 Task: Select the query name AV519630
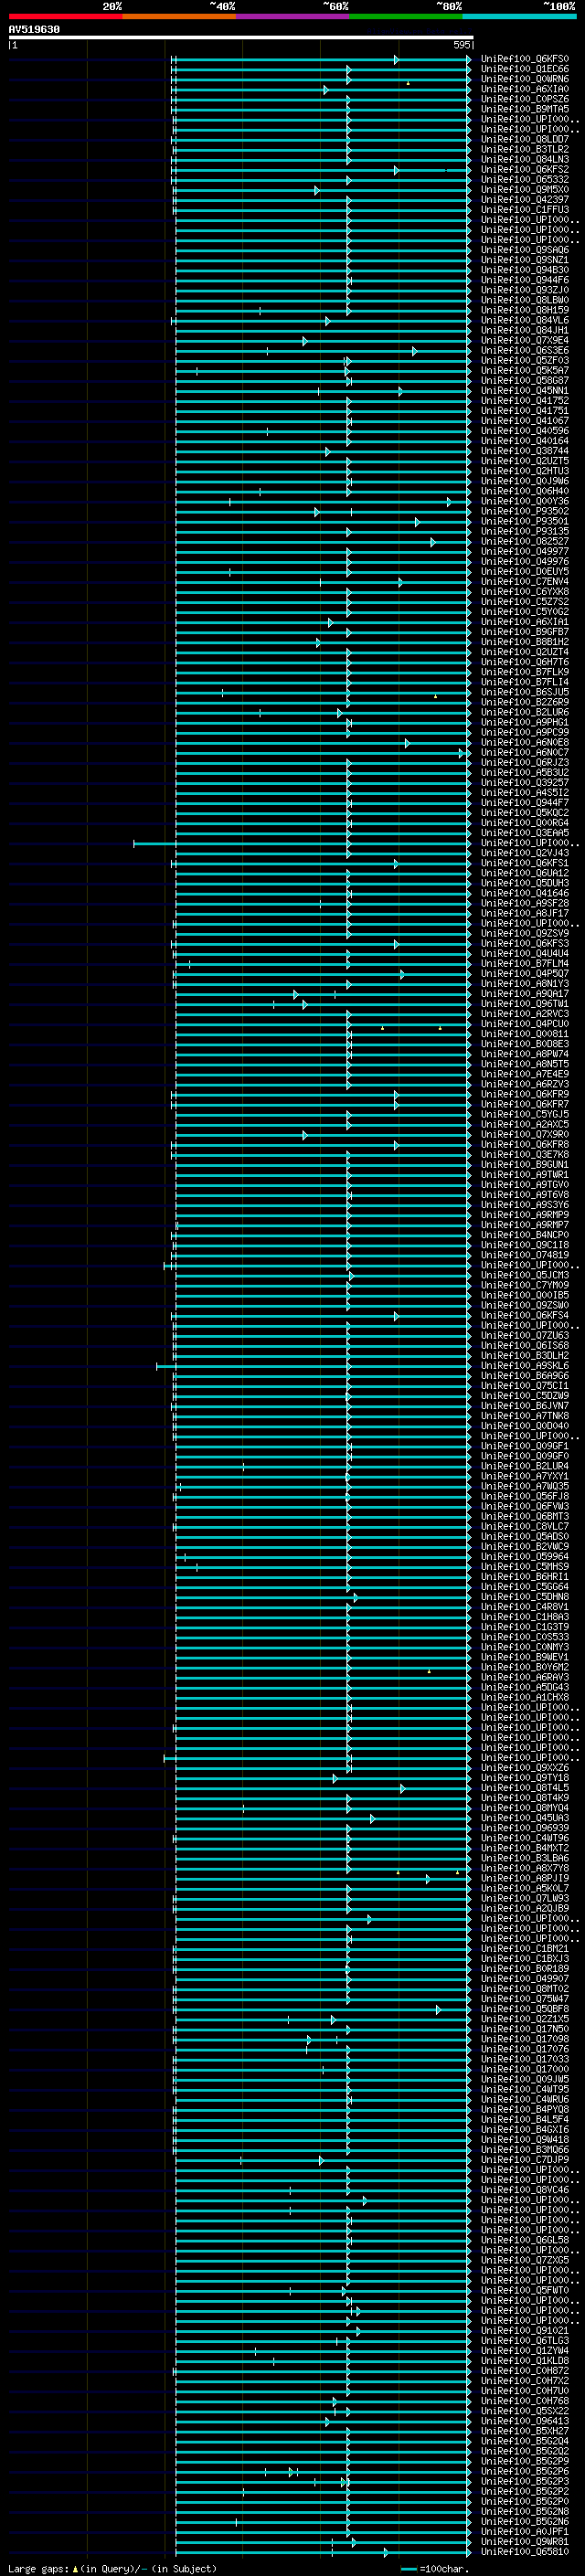(x=34, y=30)
